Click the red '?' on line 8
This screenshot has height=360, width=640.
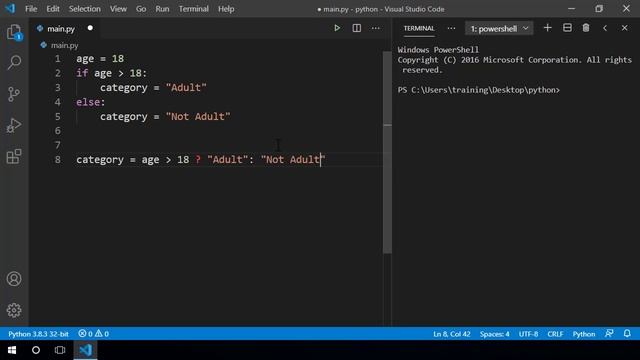tap(198, 160)
